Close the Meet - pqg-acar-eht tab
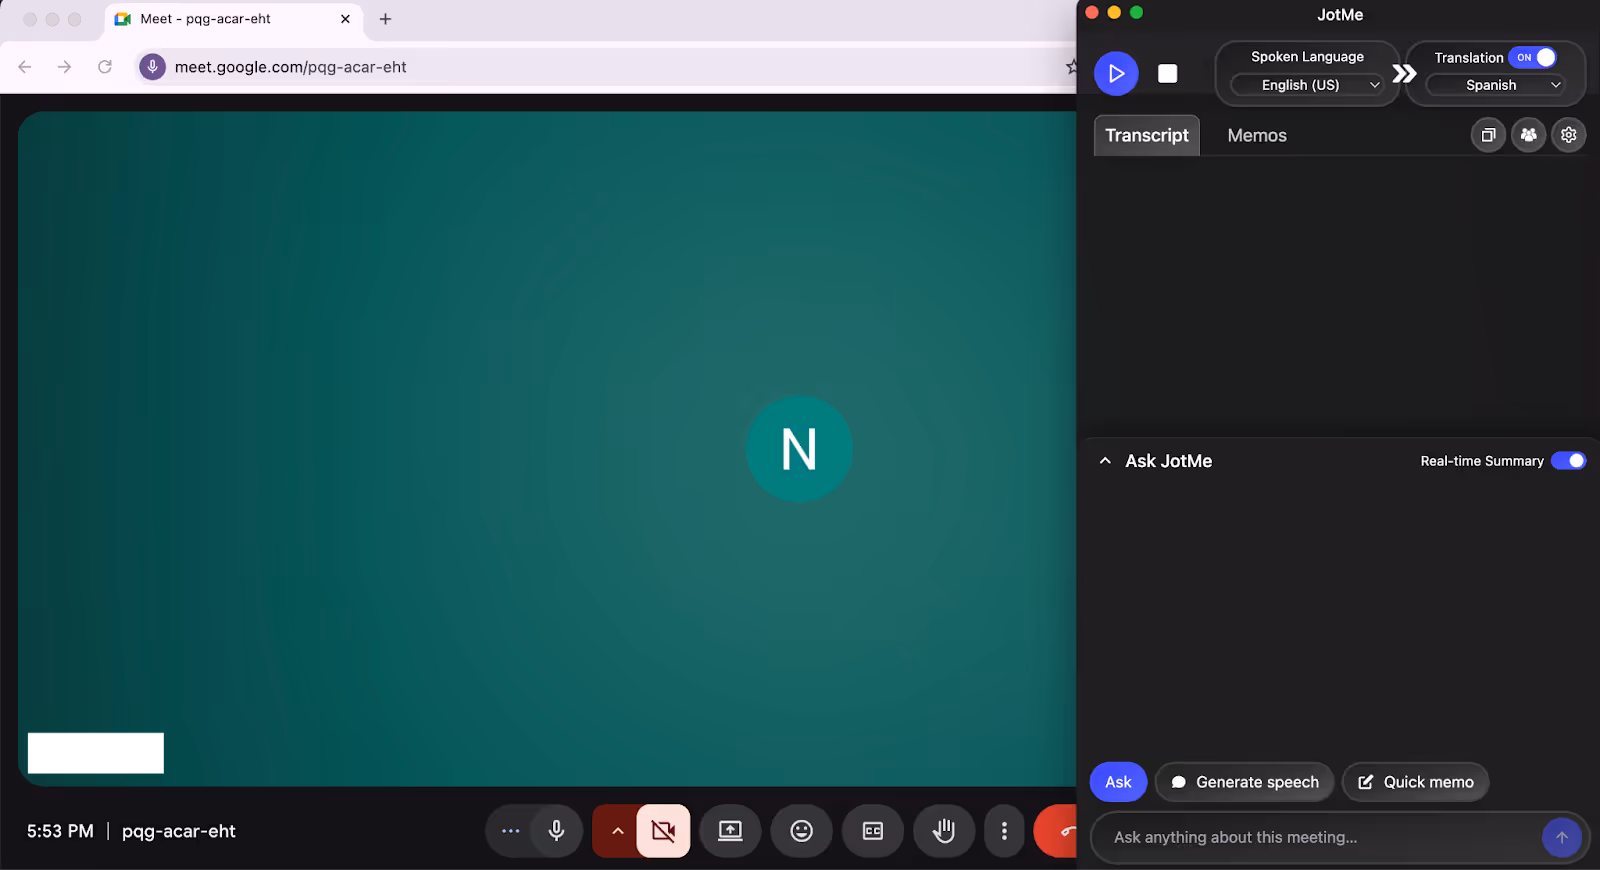This screenshot has width=1600, height=870. point(345,19)
